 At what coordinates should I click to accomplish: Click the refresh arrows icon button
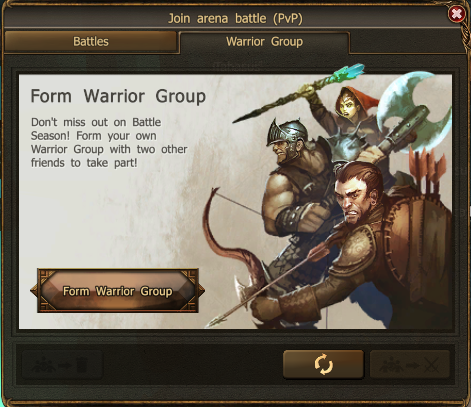(x=323, y=364)
